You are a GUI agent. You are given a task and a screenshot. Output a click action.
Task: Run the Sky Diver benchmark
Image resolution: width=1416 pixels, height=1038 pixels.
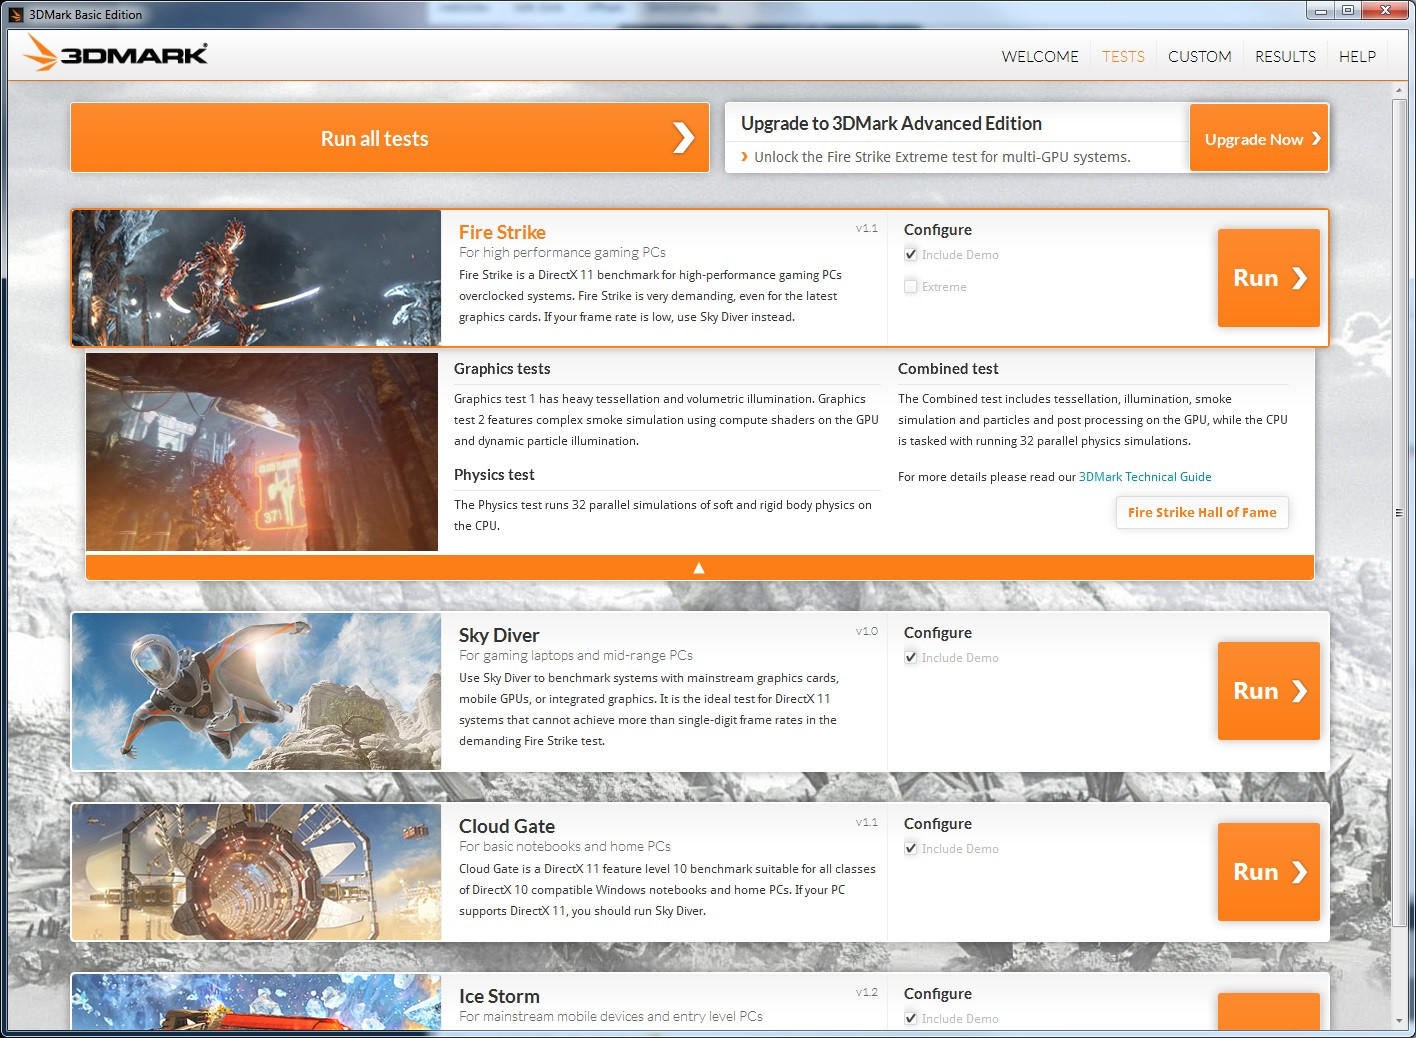point(1268,691)
